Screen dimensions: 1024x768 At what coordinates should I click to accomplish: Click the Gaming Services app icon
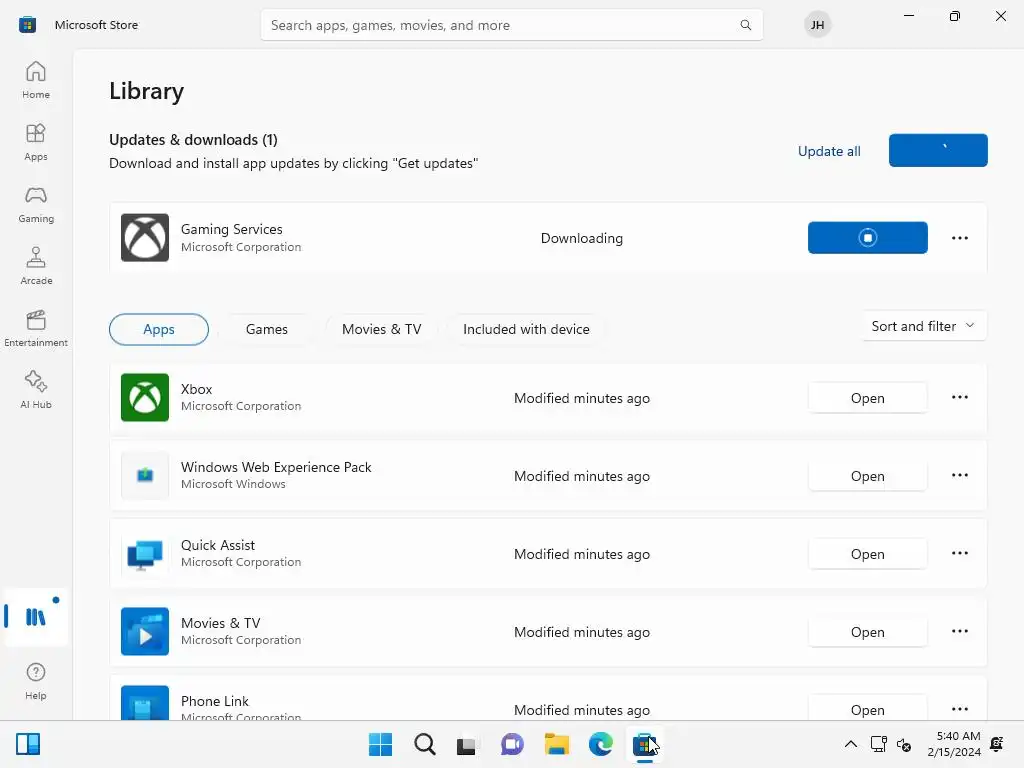point(145,238)
